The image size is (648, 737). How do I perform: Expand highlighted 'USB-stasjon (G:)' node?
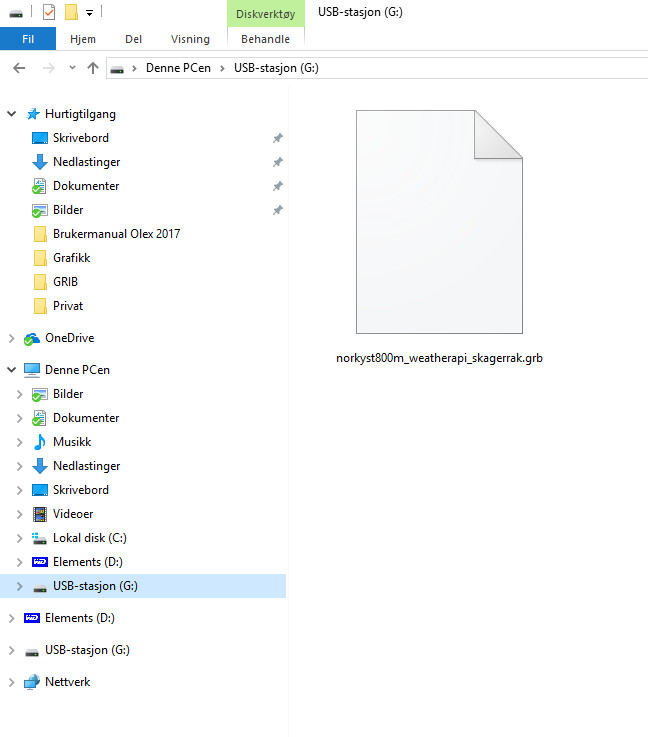click(19, 586)
